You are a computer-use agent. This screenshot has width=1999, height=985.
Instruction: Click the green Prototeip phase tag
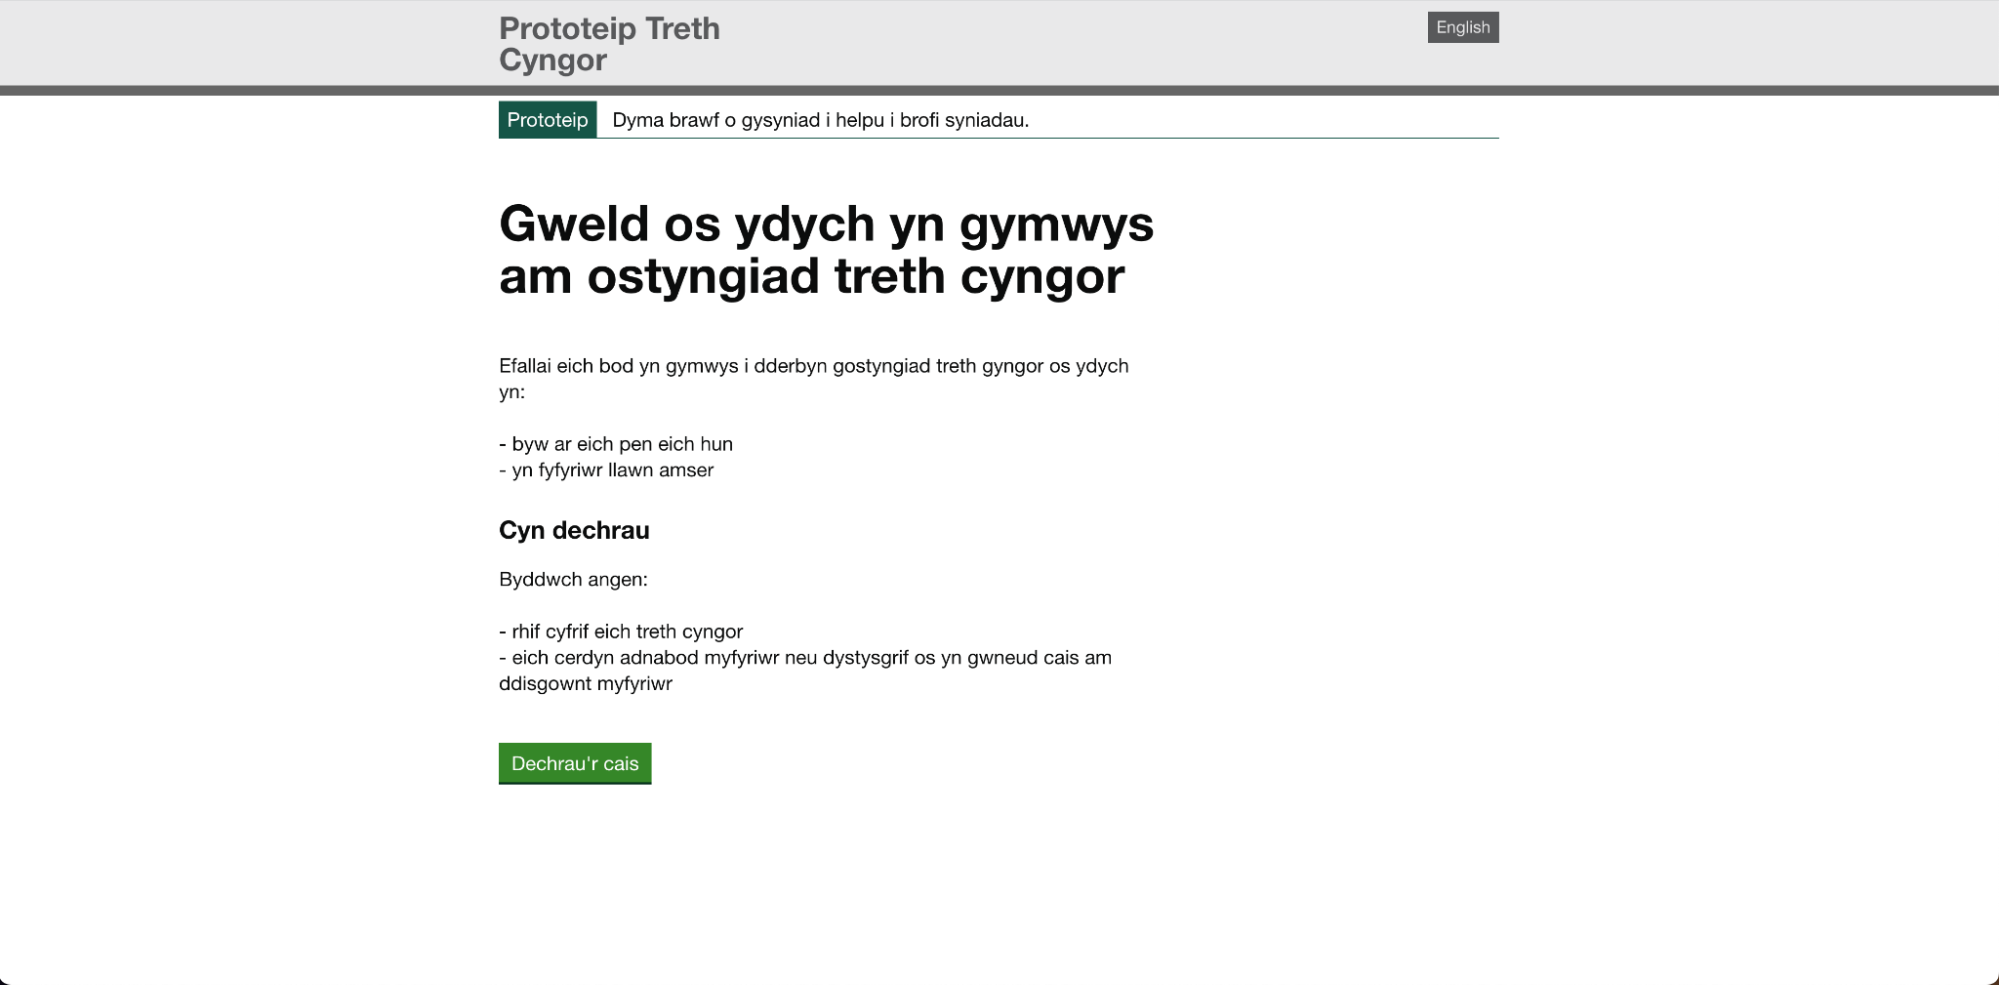(x=547, y=120)
